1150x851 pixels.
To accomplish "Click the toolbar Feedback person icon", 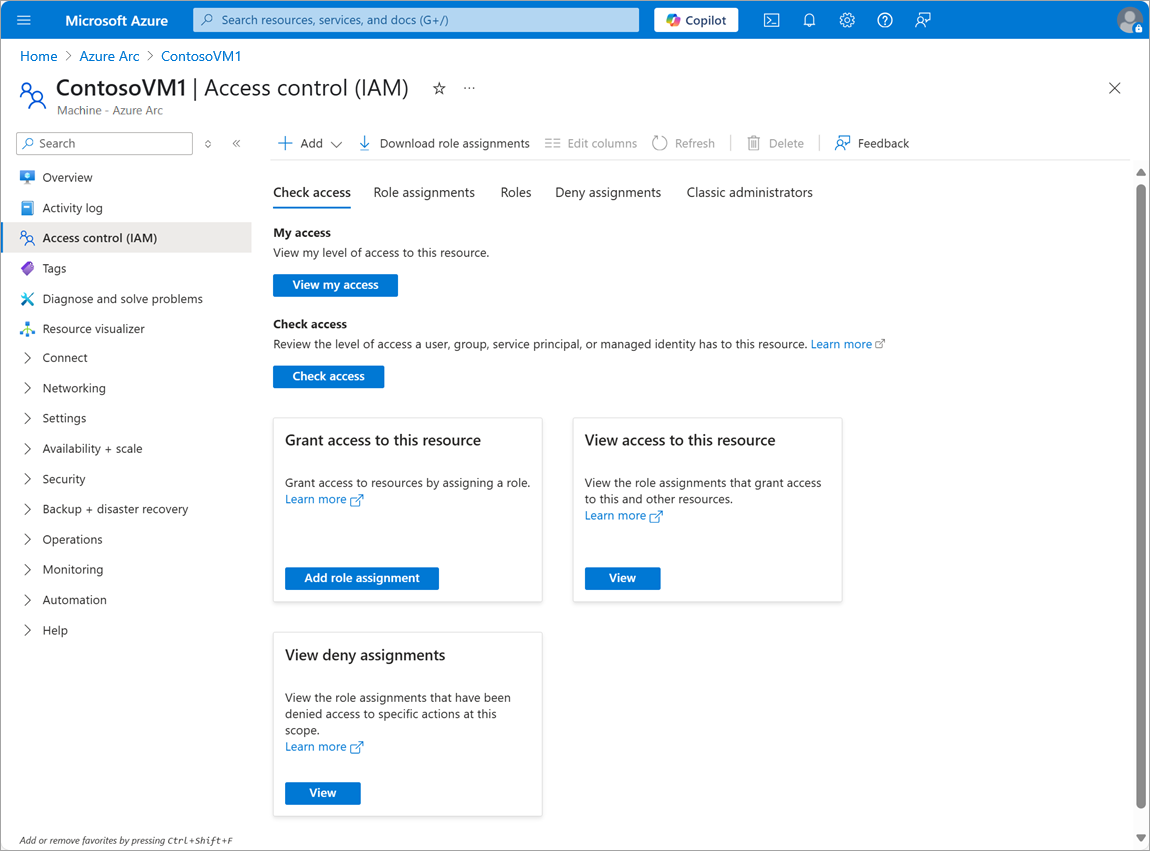I will coord(842,143).
